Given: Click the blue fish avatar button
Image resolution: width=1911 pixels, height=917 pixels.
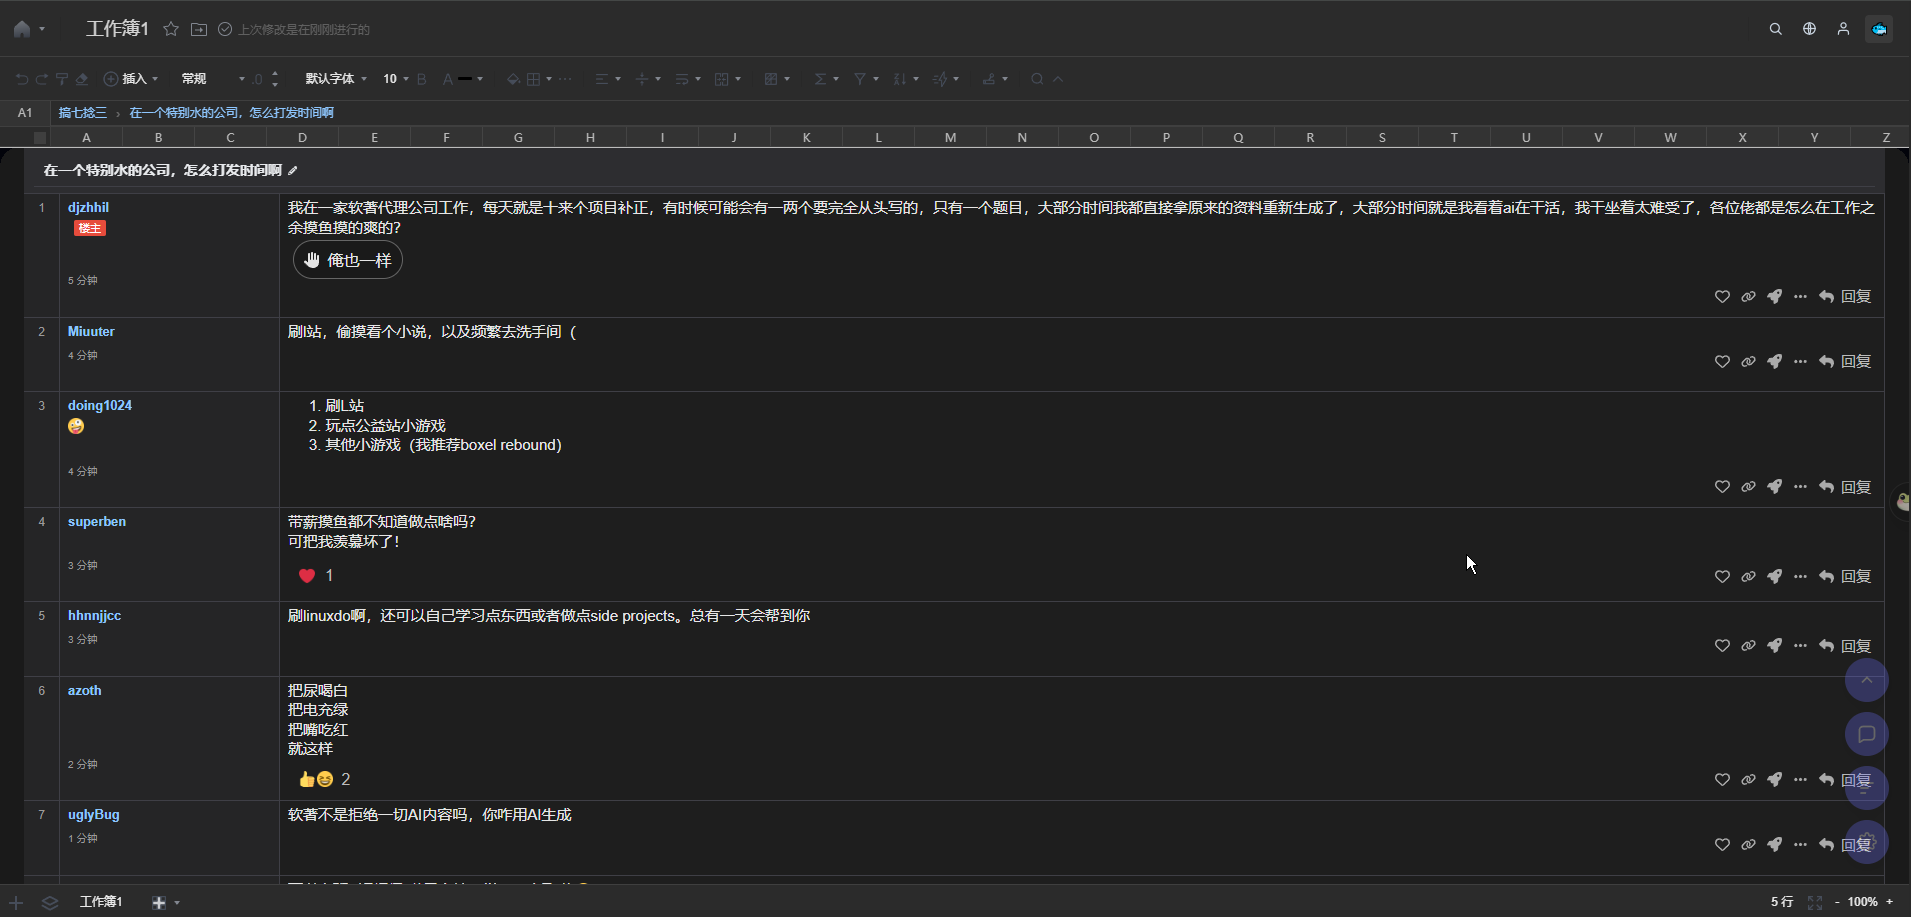Looking at the screenshot, I should 1879,29.
